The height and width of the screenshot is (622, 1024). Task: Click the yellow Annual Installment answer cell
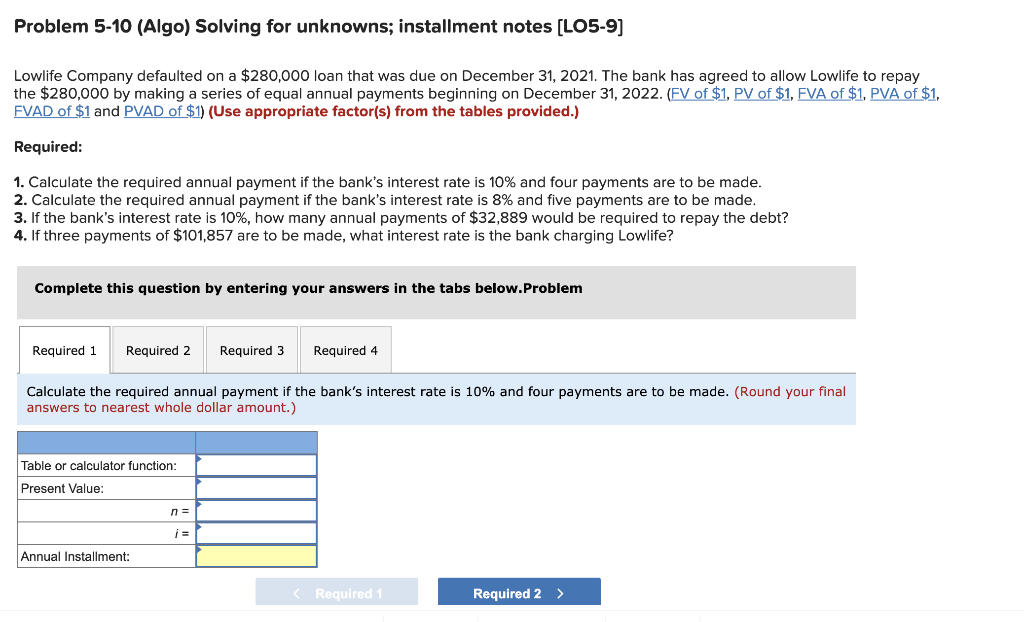coord(257,556)
